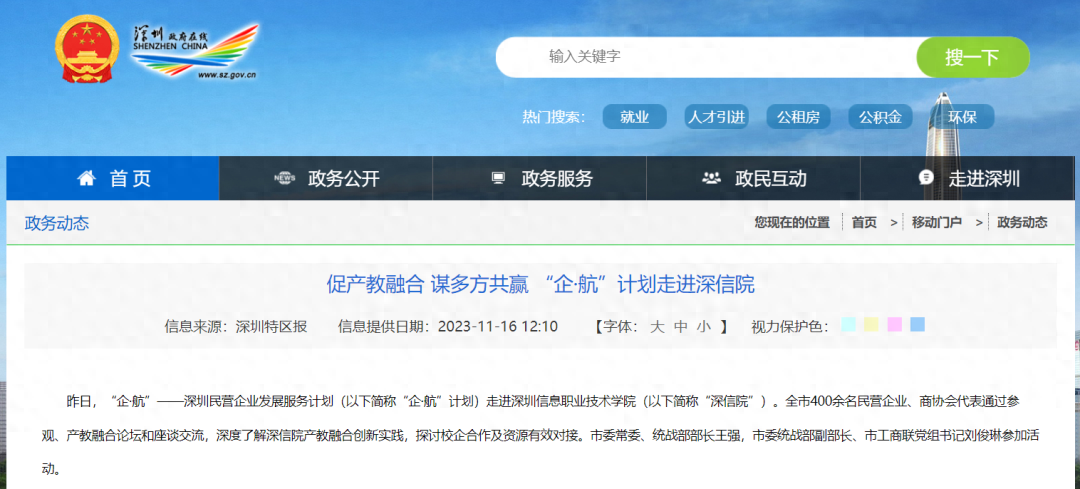
Task: Click the house icon beside 首页
Action: [x=87, y=178]
